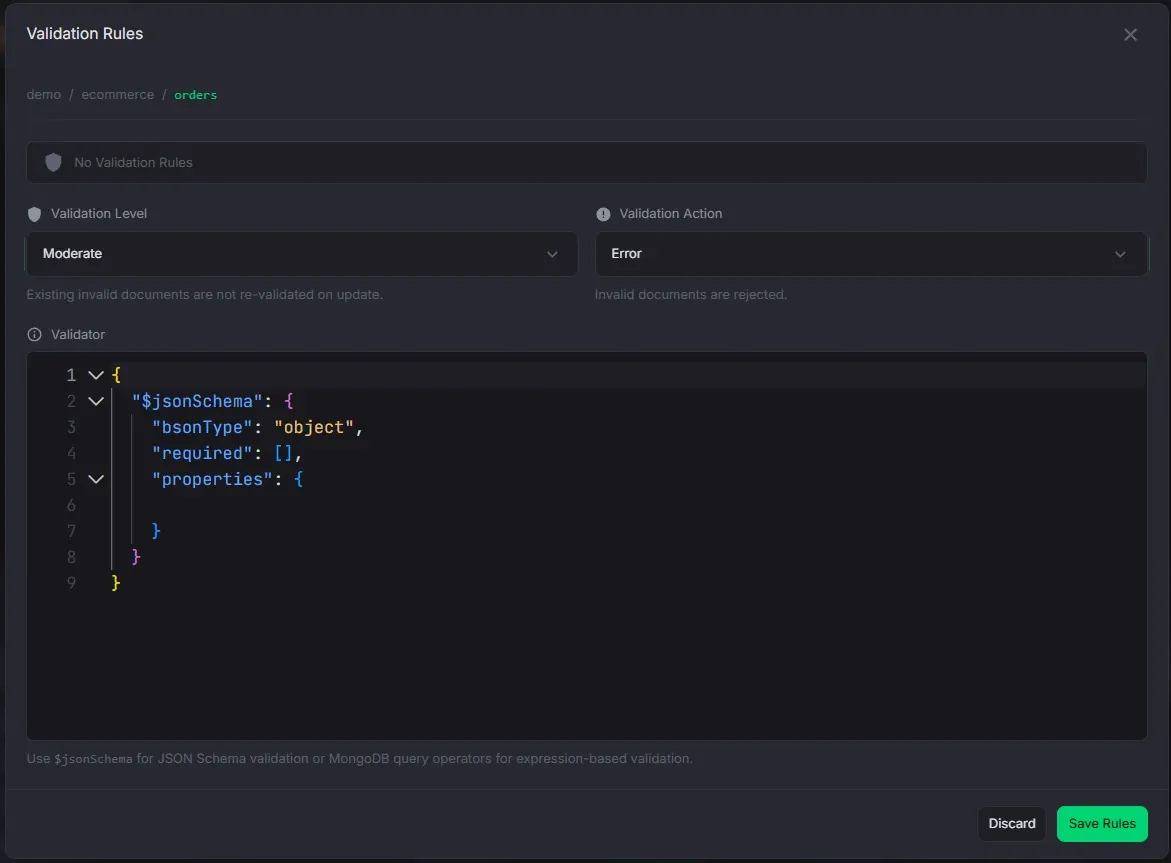Click the Validator info icon

click(x=34, y=335)
